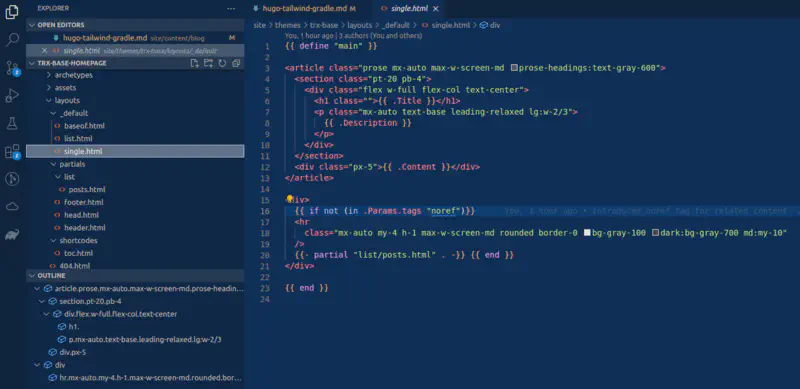Open the Run and Debug view

click(x=12, y=95)
